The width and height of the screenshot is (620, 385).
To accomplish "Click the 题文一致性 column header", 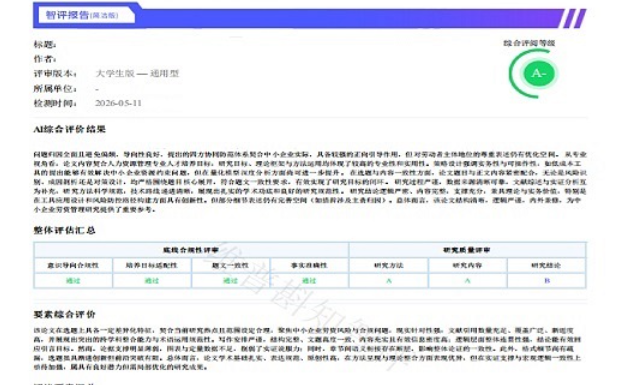I will point(231,266).
